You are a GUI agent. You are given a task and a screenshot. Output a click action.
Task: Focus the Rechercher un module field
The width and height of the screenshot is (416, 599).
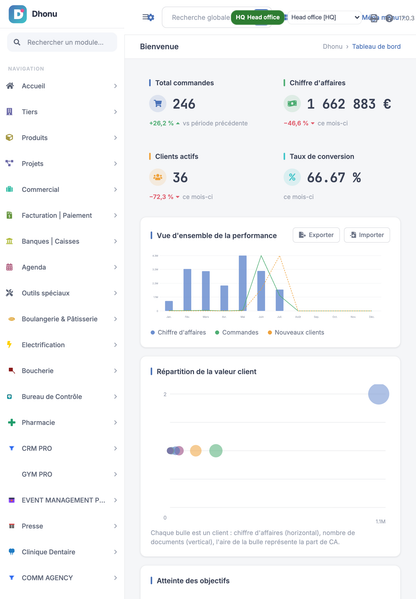coord(62,42)
